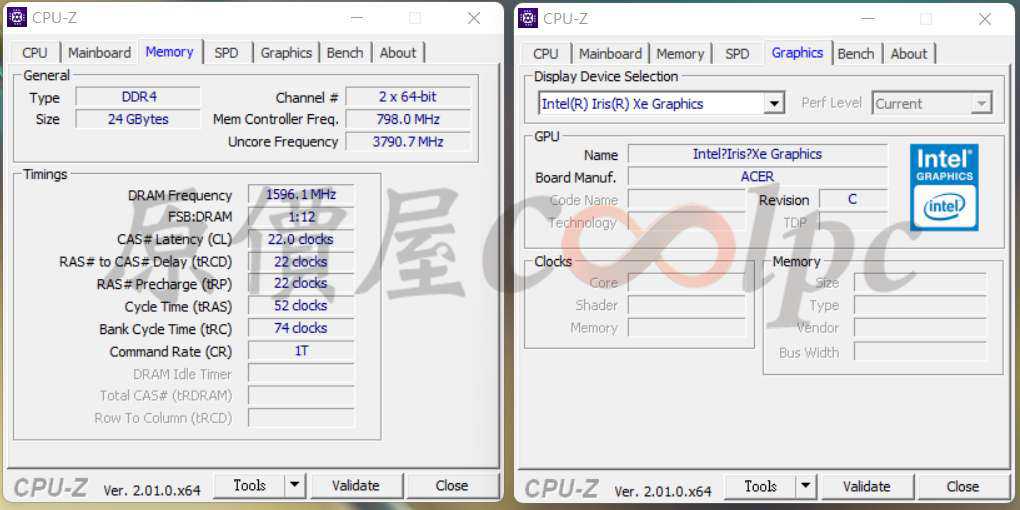Click CPU-Z app icon in left window title bar
The image size is (1020, 510).
click(17, 18)
